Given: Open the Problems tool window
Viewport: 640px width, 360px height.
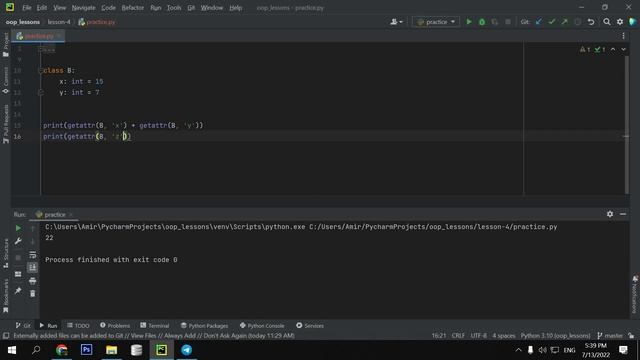Looking at the screenshot, I should coord(115,325).
